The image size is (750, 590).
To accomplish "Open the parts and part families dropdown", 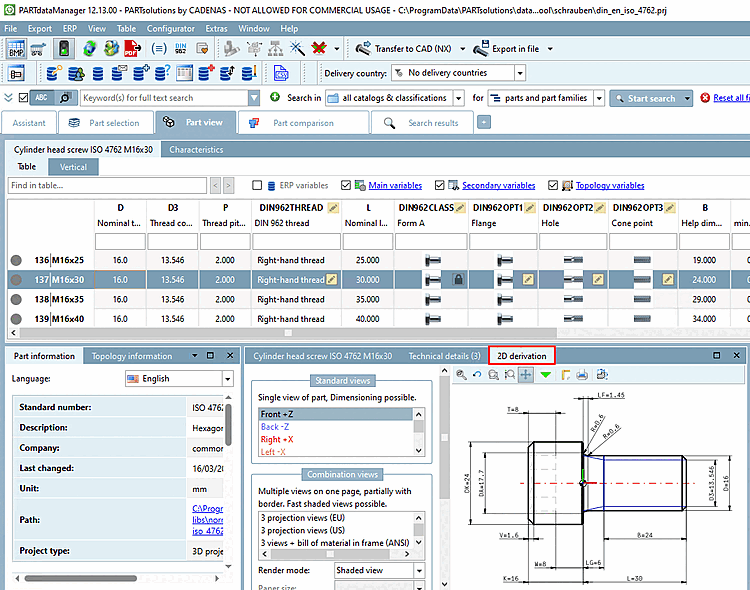I will [x=599, y=98].
